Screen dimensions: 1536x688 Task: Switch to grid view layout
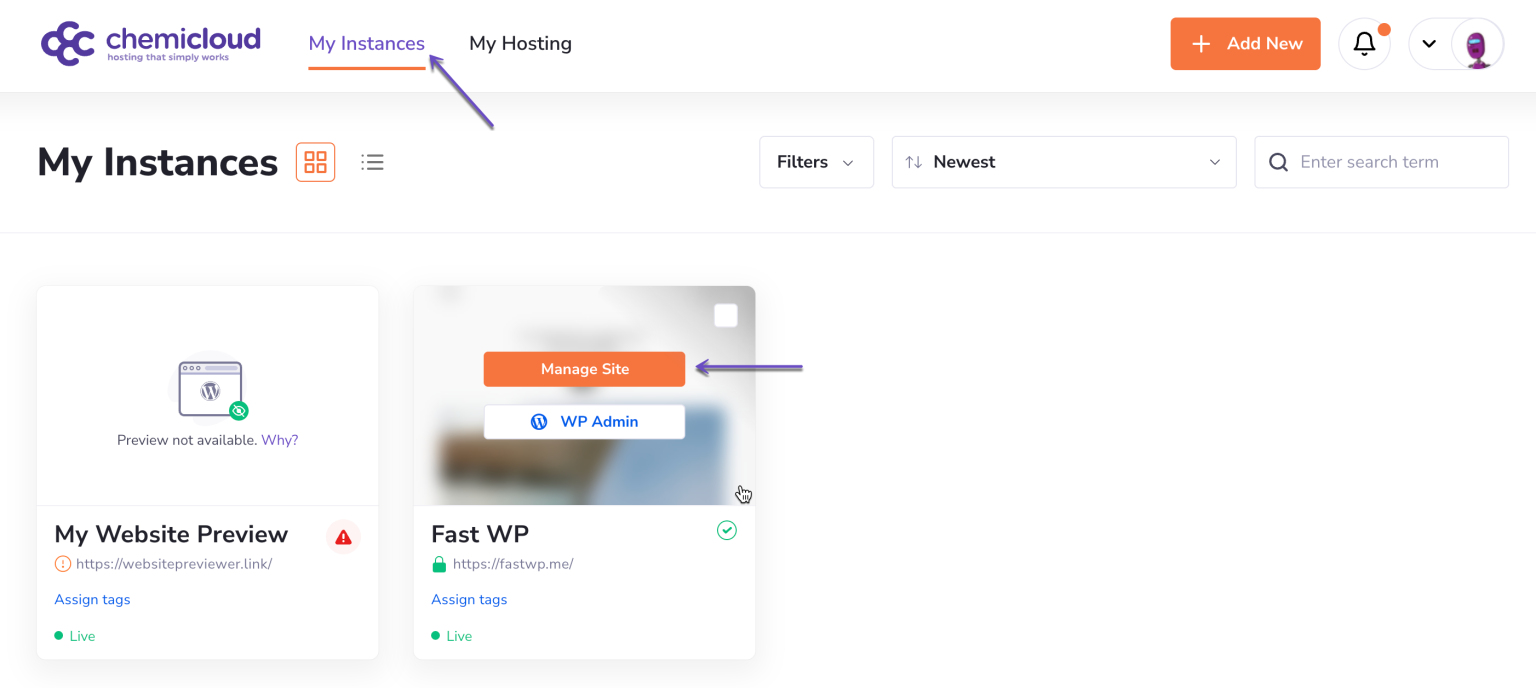tap(315, 161)
